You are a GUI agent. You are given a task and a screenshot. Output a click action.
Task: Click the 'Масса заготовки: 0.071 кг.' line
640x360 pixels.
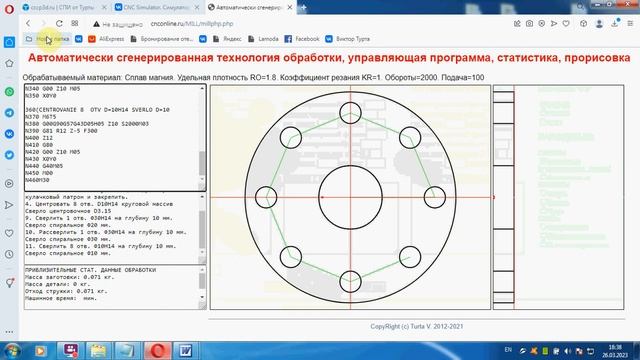69,277
